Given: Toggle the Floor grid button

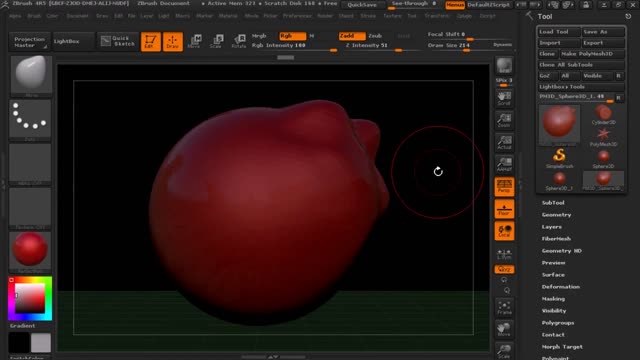Looking at the screenshot, I should pyautogui.click(x=504, y=209).
